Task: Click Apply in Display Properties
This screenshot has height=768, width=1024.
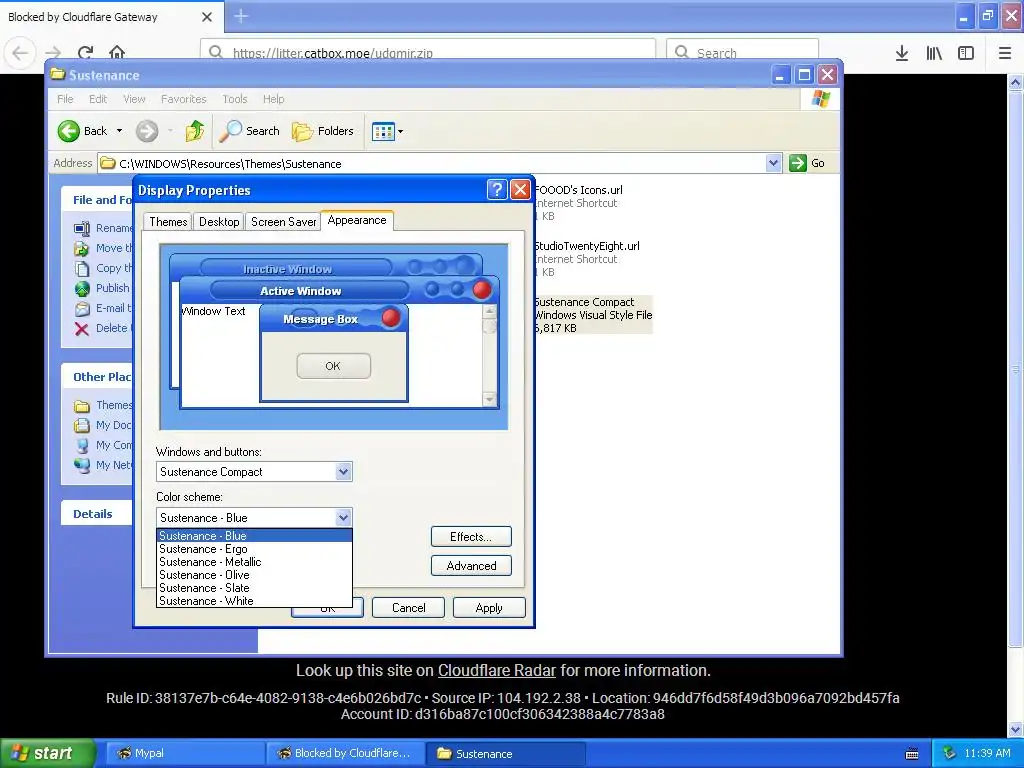Action: (x=489, y=608)
